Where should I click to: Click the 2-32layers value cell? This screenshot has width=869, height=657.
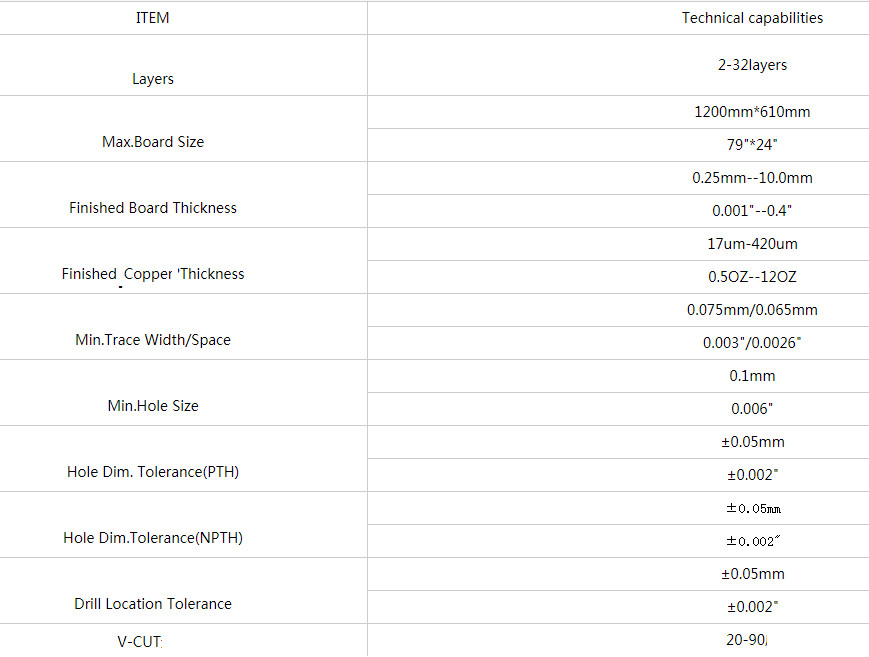tap(752, 65)
